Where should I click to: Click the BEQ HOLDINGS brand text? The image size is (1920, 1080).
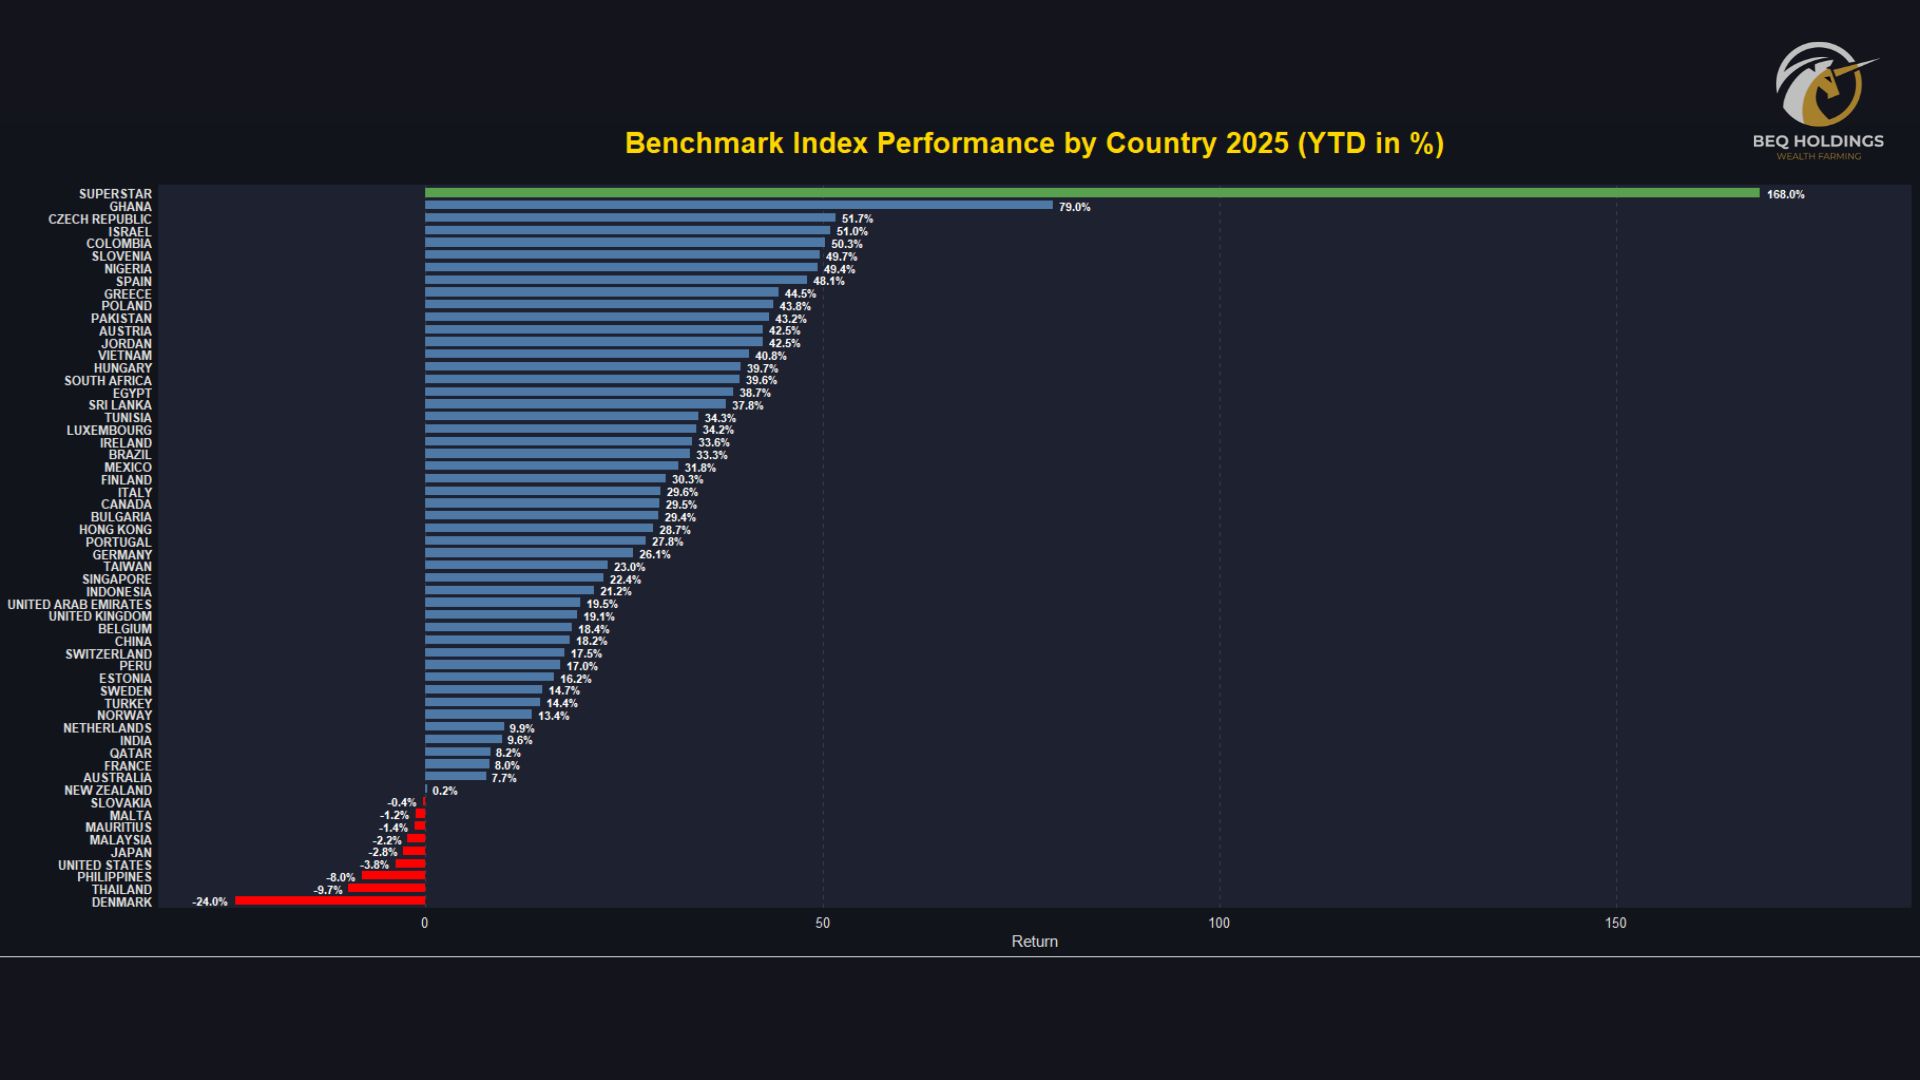click(x=1817, y=141)
